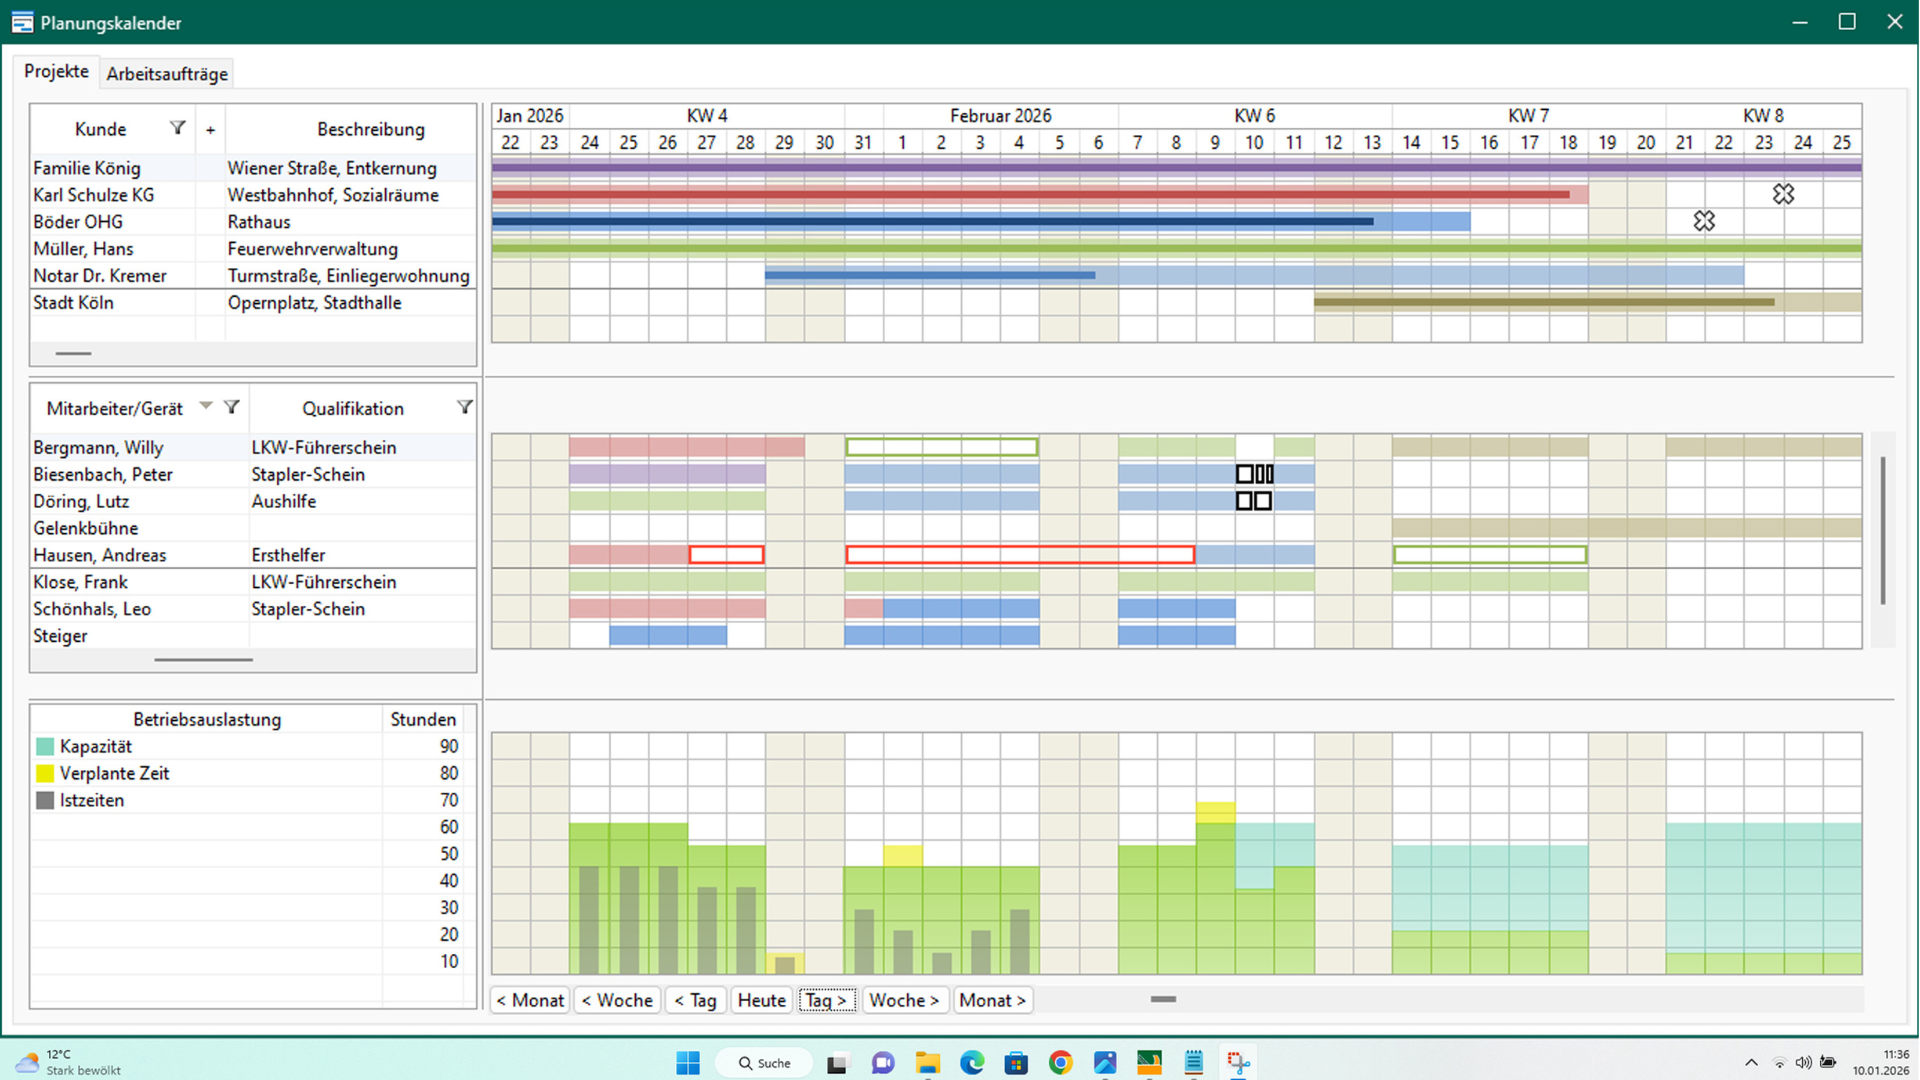Image resolution: width=1920 pixels, height=1080 pixels.
Task: Click the square markers in Döring row
Action: pos(1253,501)
